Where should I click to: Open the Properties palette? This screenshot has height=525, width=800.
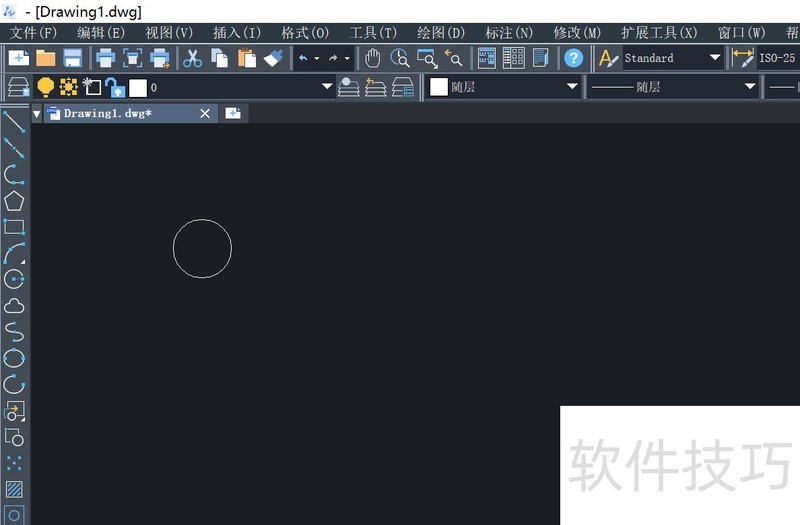487,58
